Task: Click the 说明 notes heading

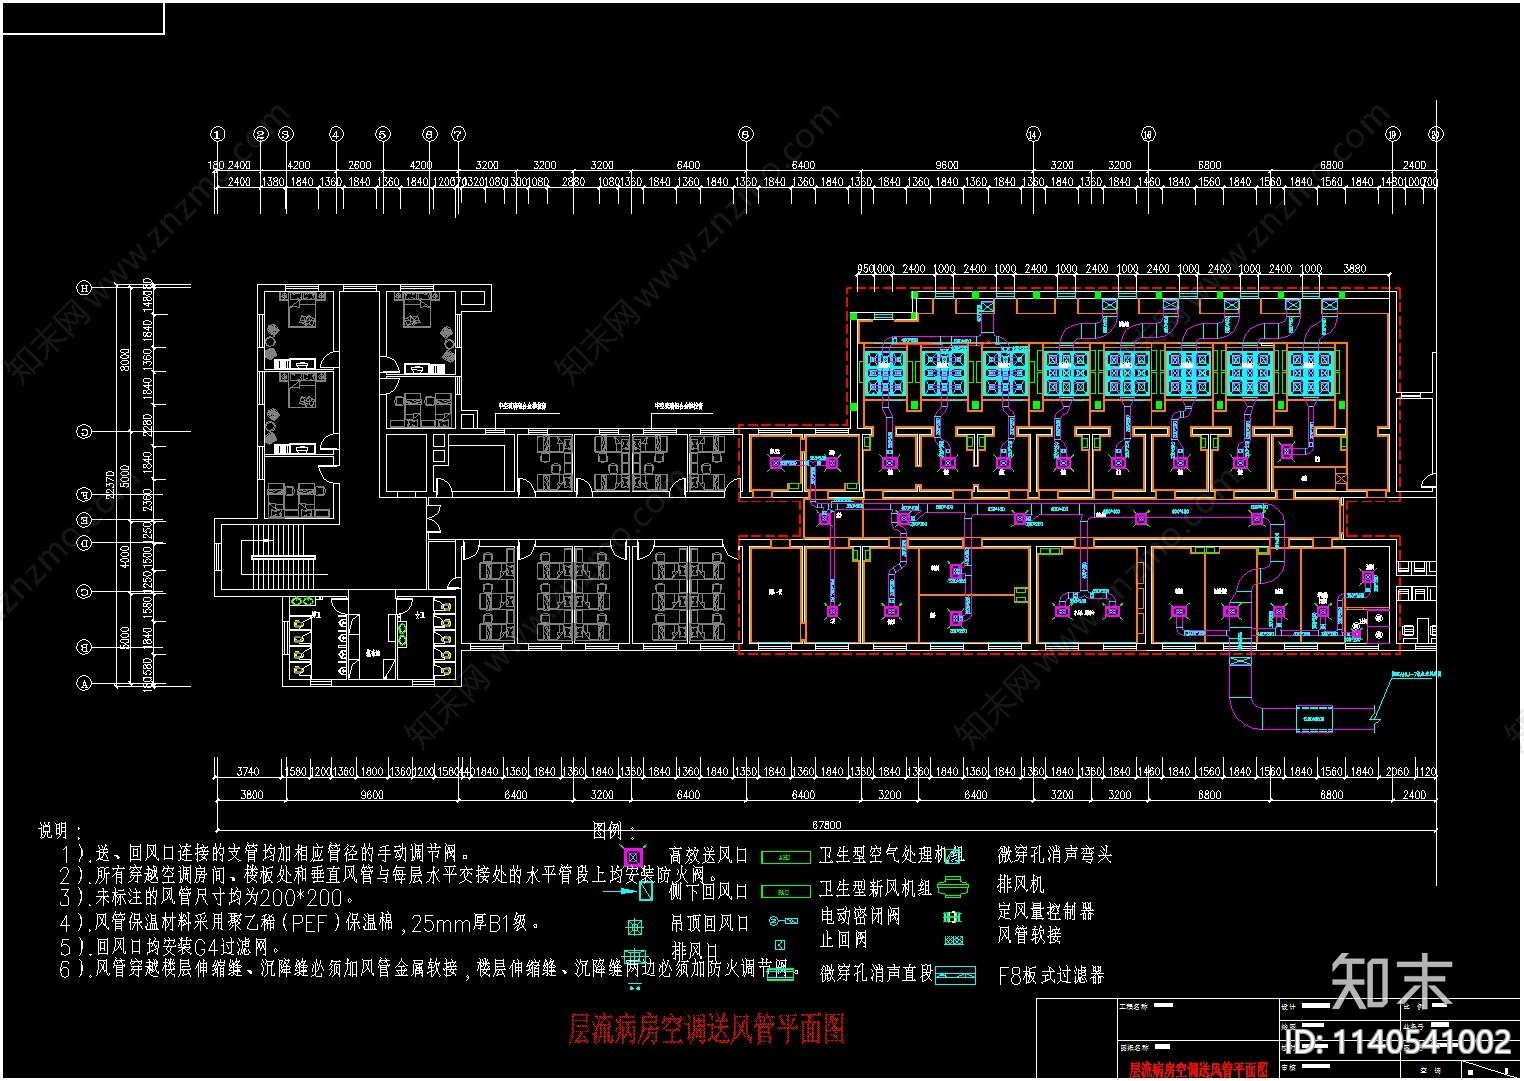Action: click(x=60, y=831)
